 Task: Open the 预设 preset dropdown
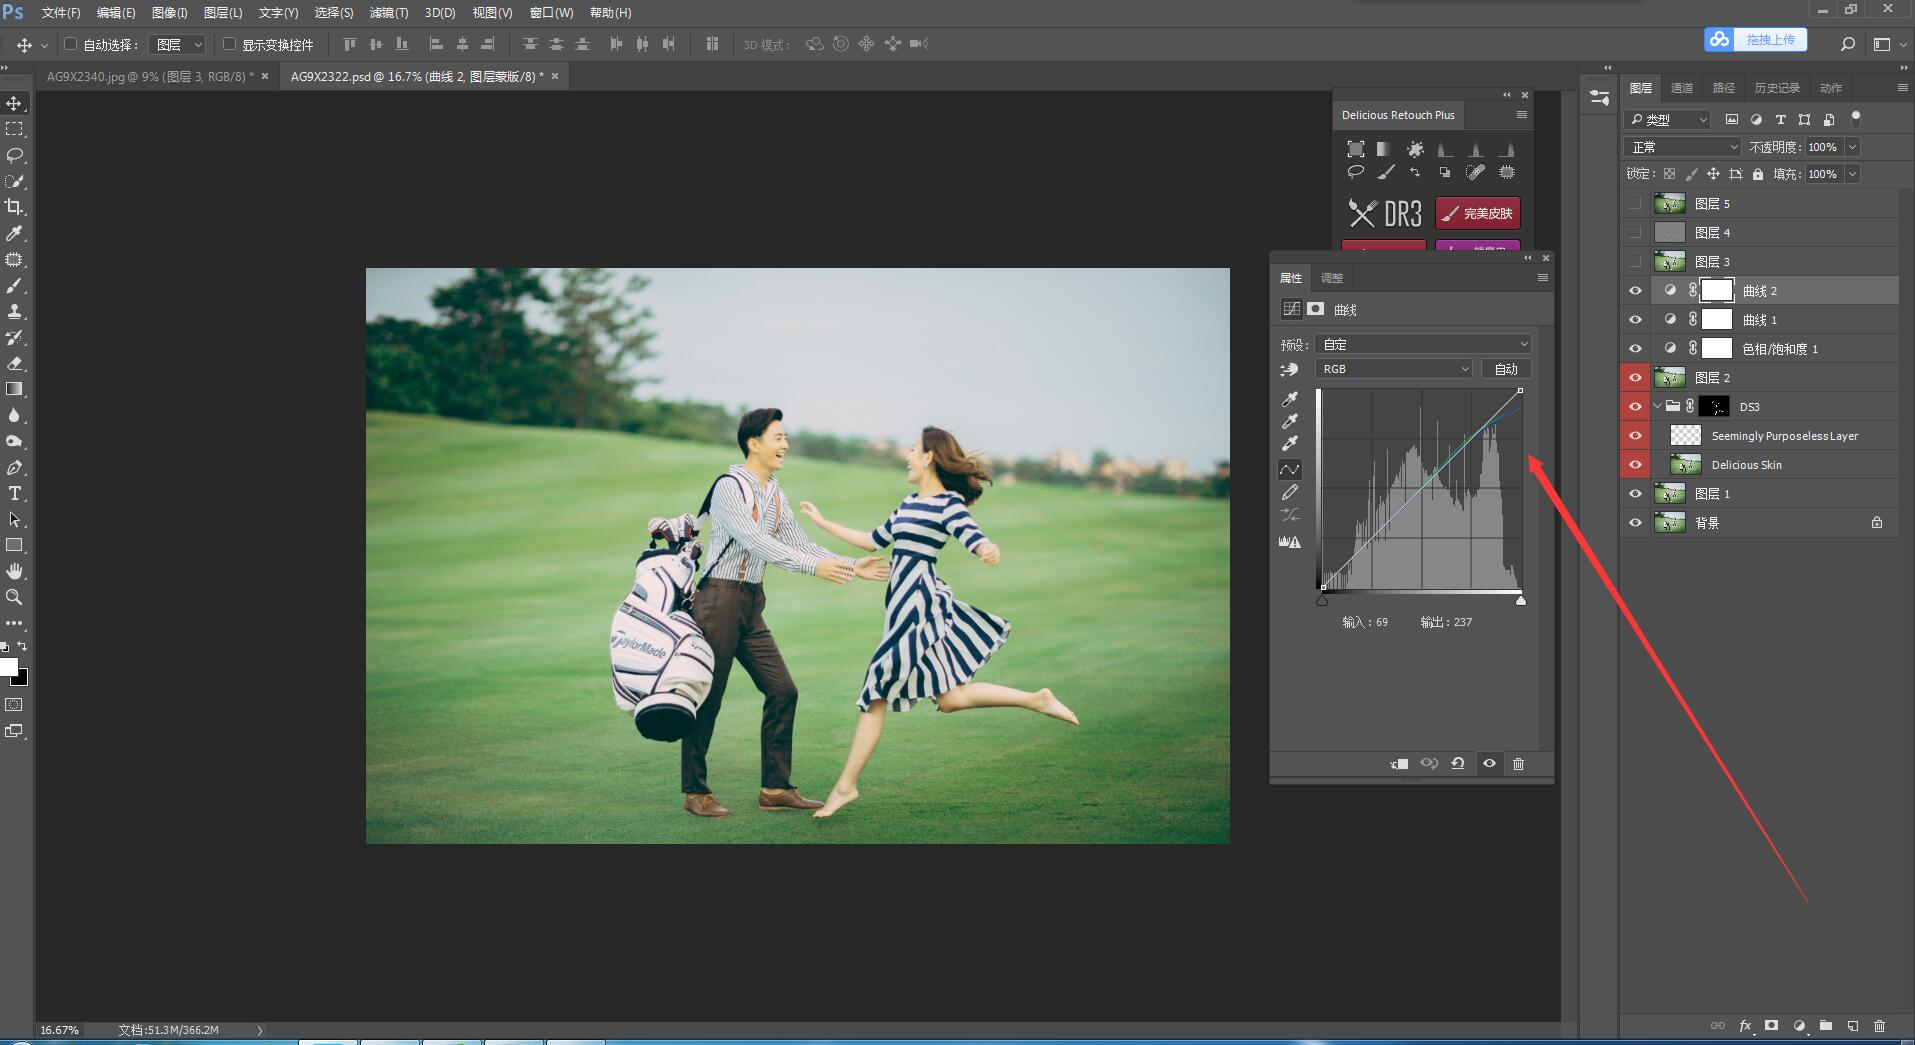1422,344
